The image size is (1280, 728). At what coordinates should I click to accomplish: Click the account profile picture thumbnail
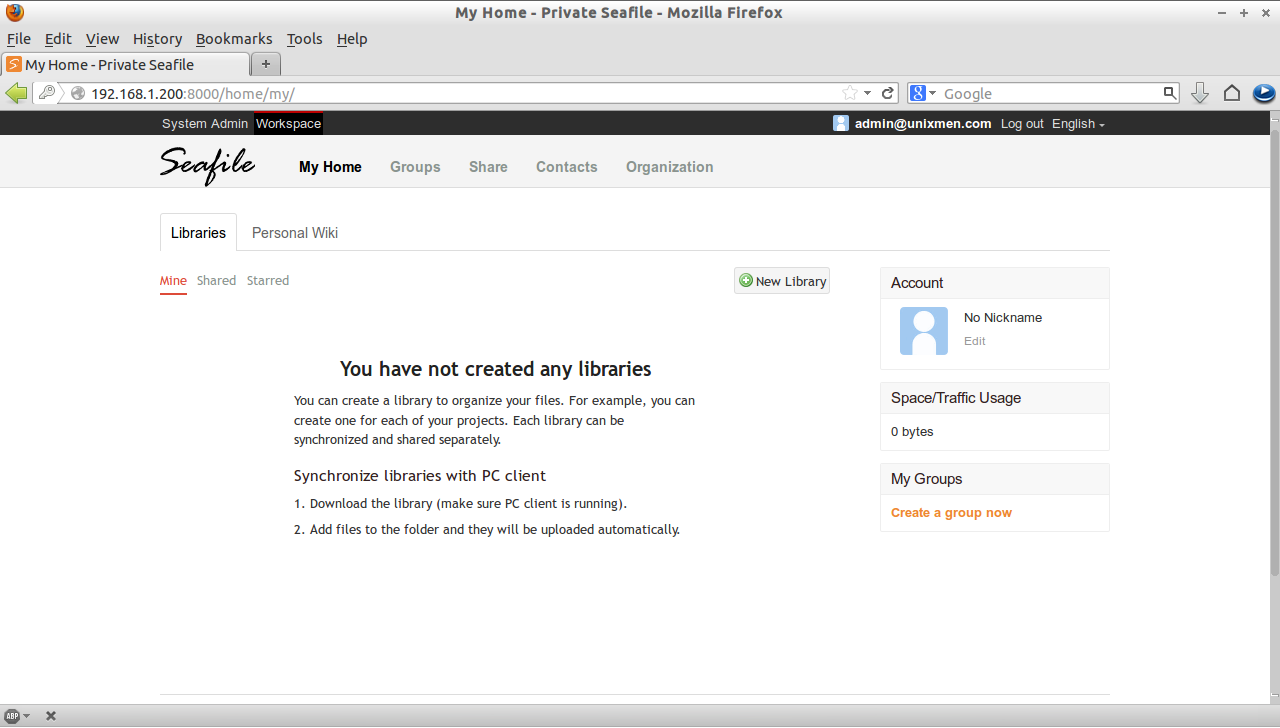[x=924, y=331]
